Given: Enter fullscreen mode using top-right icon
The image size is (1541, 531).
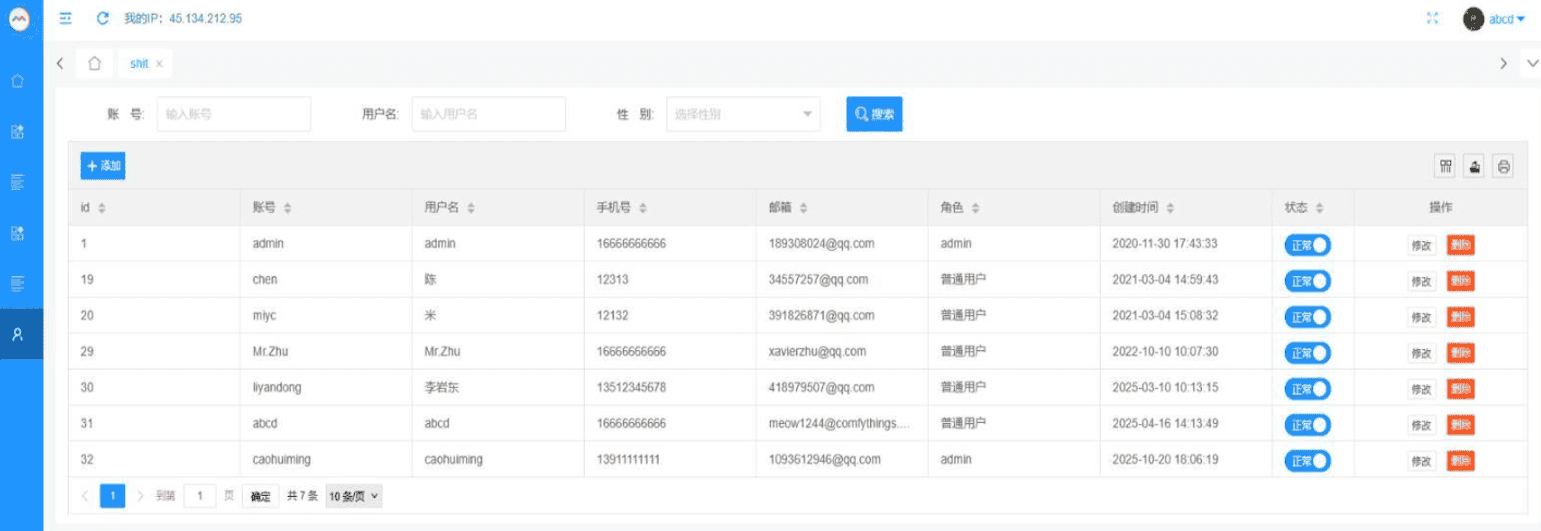Looking at the screenshot, I should coord(1432,18).
